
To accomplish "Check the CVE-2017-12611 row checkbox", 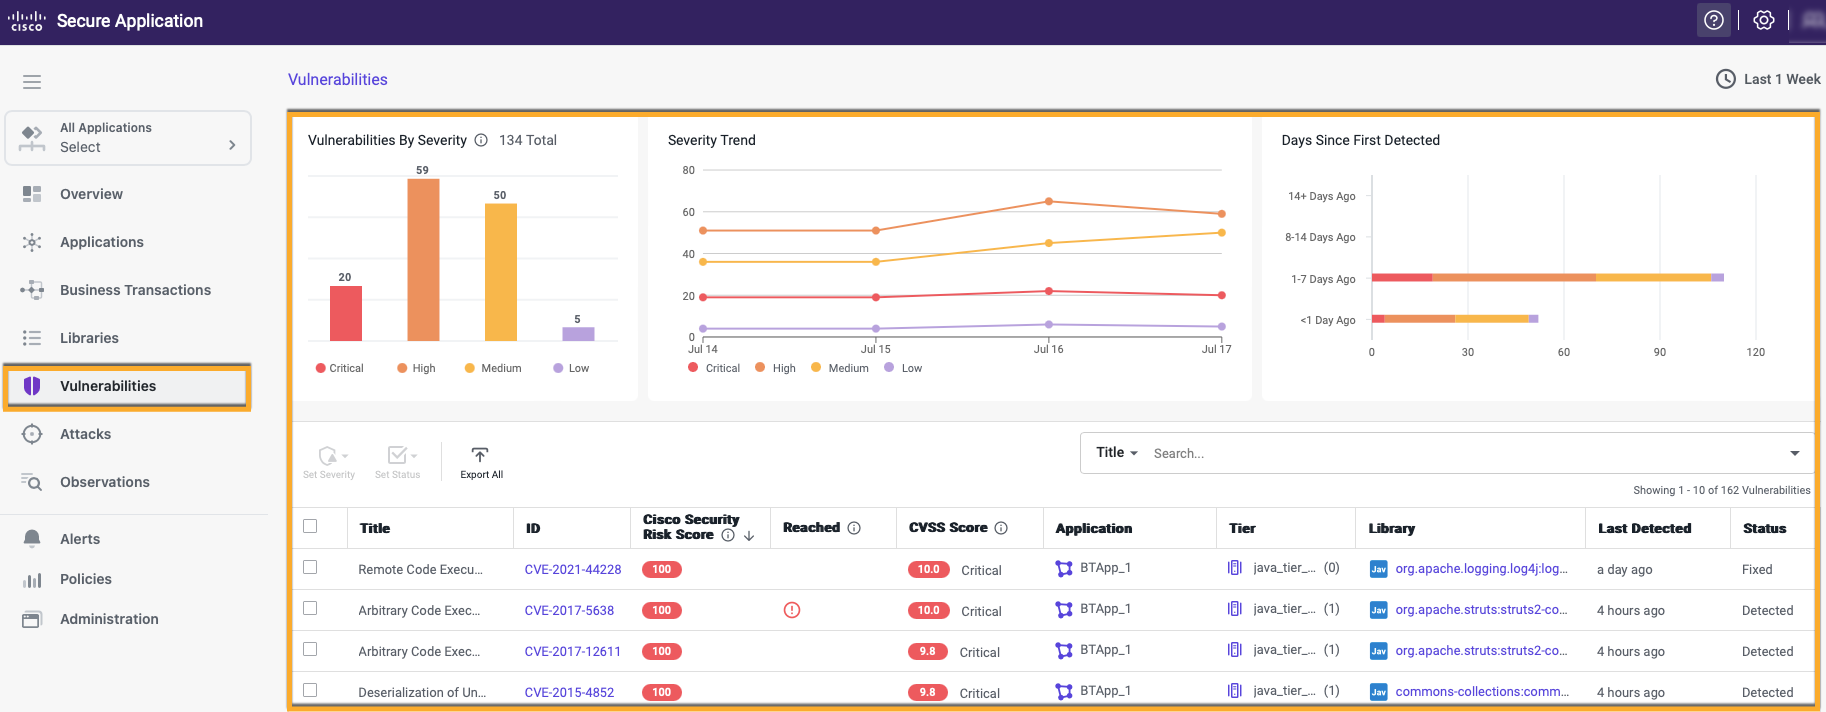I will [x=310, y=649].
